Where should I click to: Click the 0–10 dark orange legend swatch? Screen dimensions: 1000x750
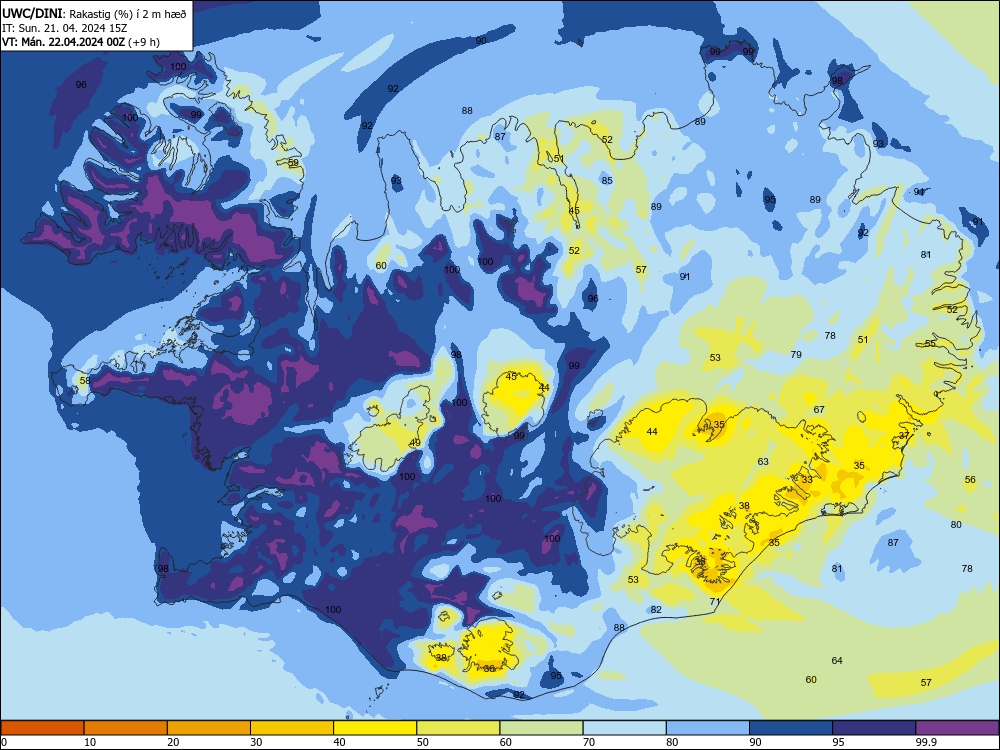click(42, 728)
